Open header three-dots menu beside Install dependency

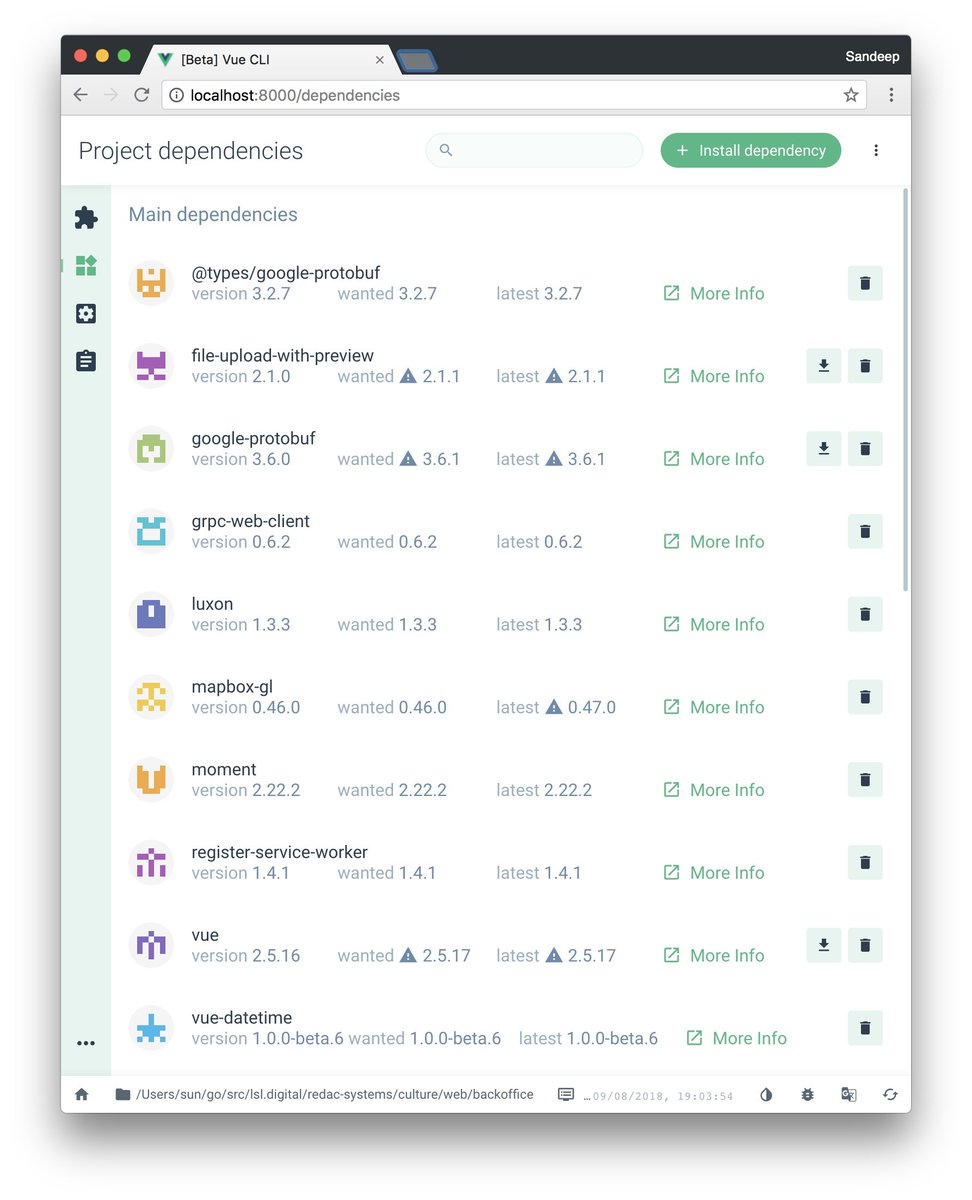tap(876, 150)
